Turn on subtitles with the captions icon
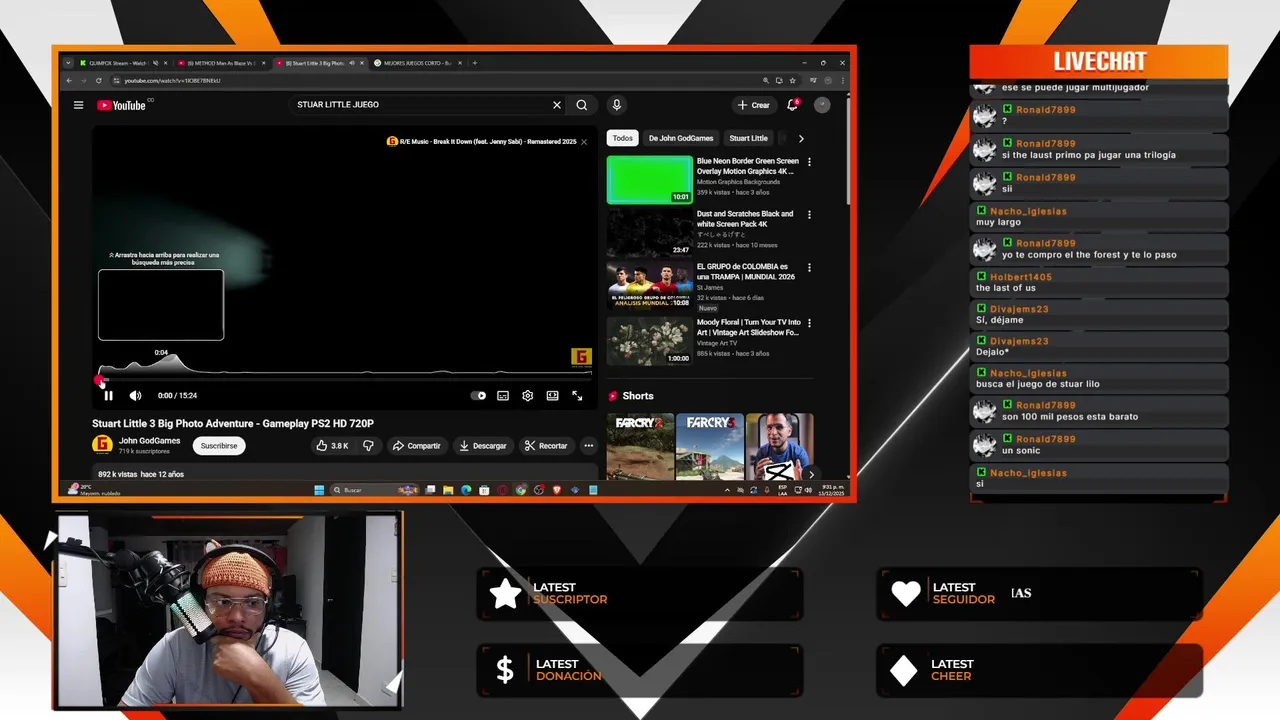Screen dimensions: 1280x720 [503, 396]
